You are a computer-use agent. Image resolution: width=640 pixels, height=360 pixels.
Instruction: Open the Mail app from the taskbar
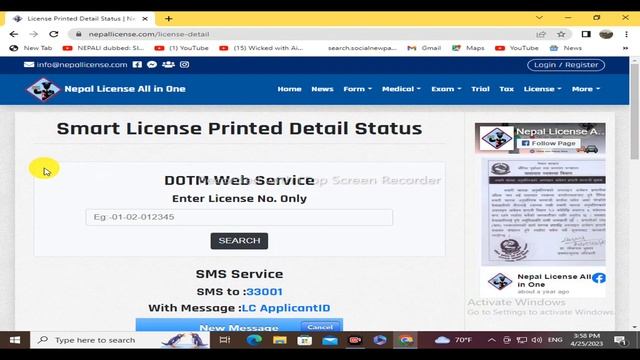click(x=330, y=340)
